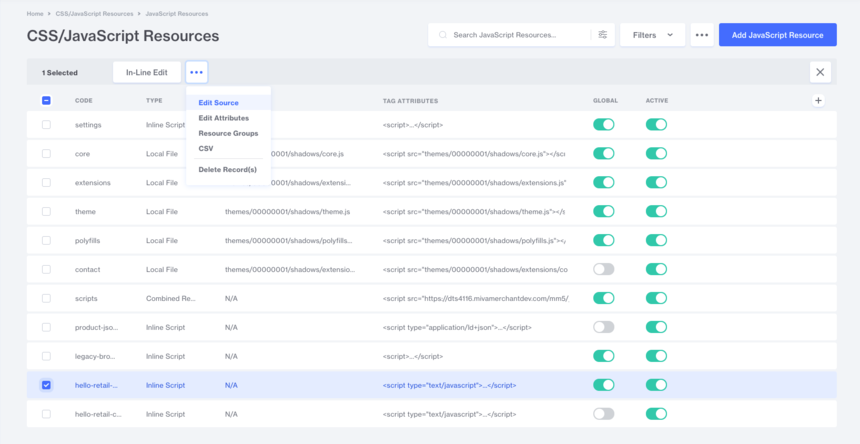Click the select-all header checkbox
The height and width of the screenshot is (444, 860).
click(x=46, y=100)
